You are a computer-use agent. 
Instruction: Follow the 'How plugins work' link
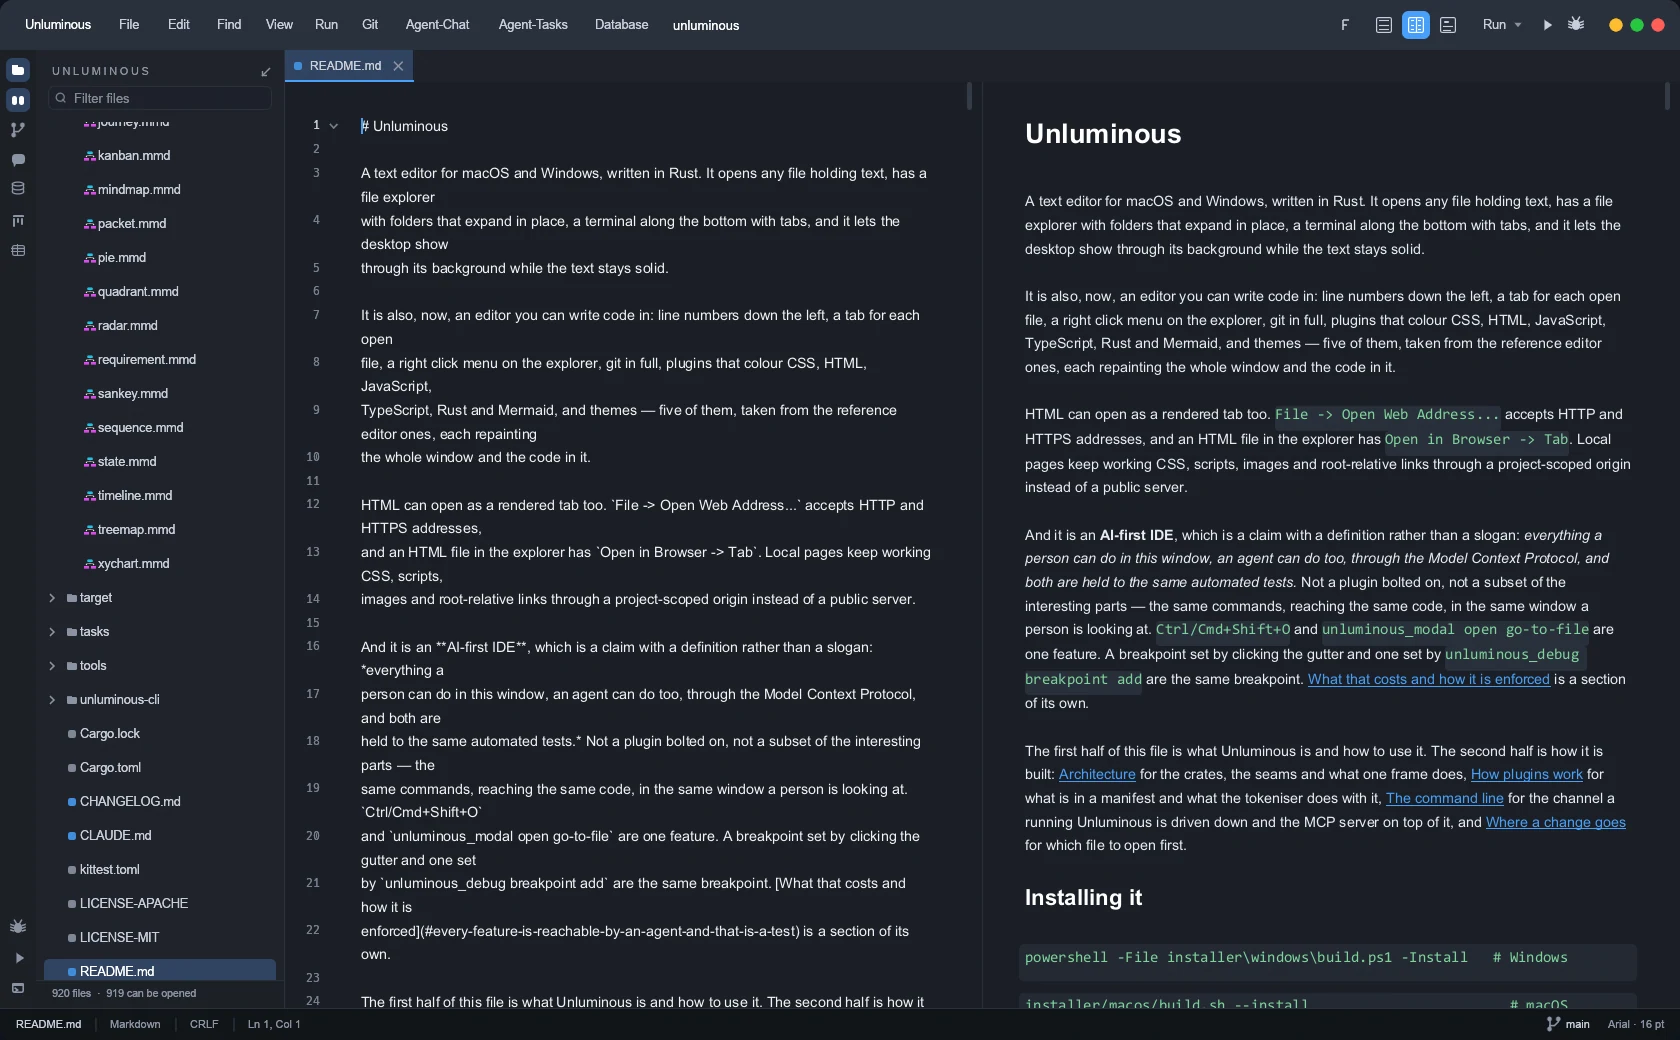click(x=1527, y=774)
